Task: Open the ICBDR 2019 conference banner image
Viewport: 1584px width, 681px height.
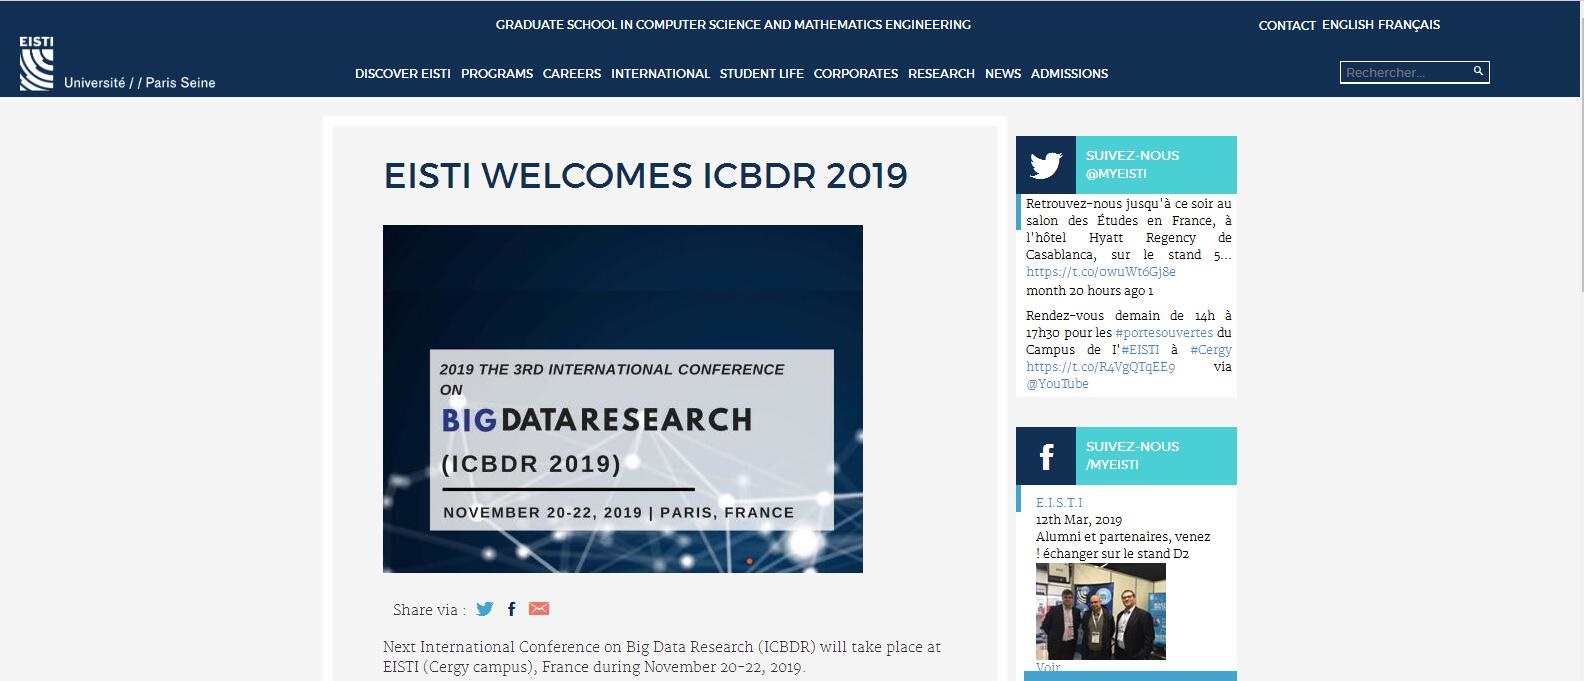Action: pyautogui.click(x=623, y=399)
